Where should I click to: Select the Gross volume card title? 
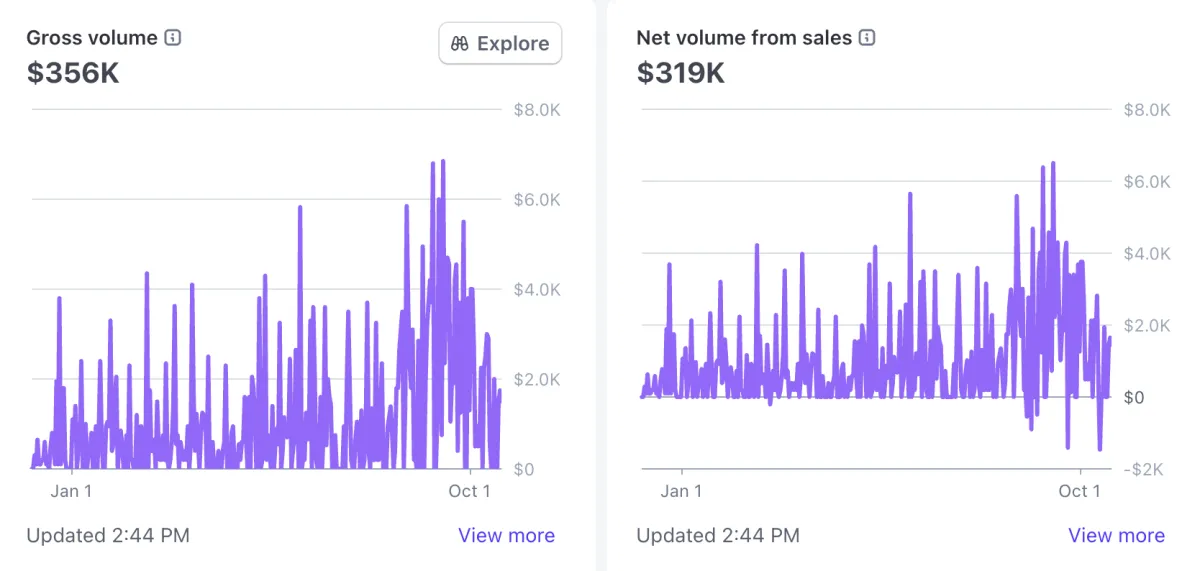92,38
